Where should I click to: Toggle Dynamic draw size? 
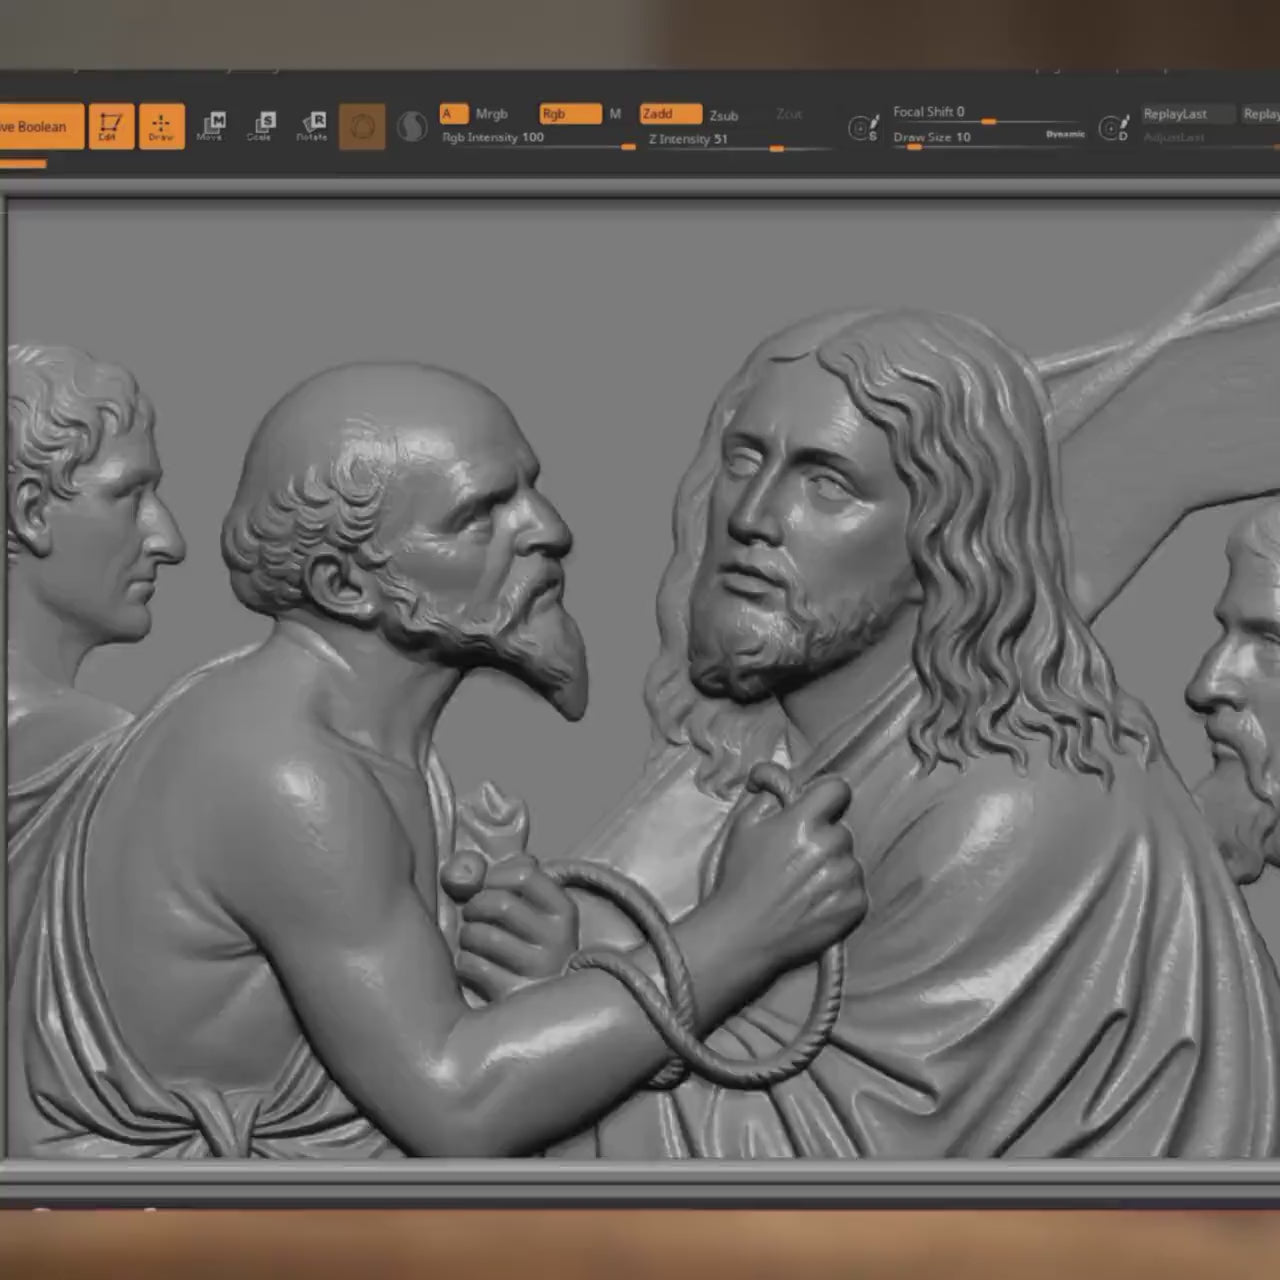1065,134
